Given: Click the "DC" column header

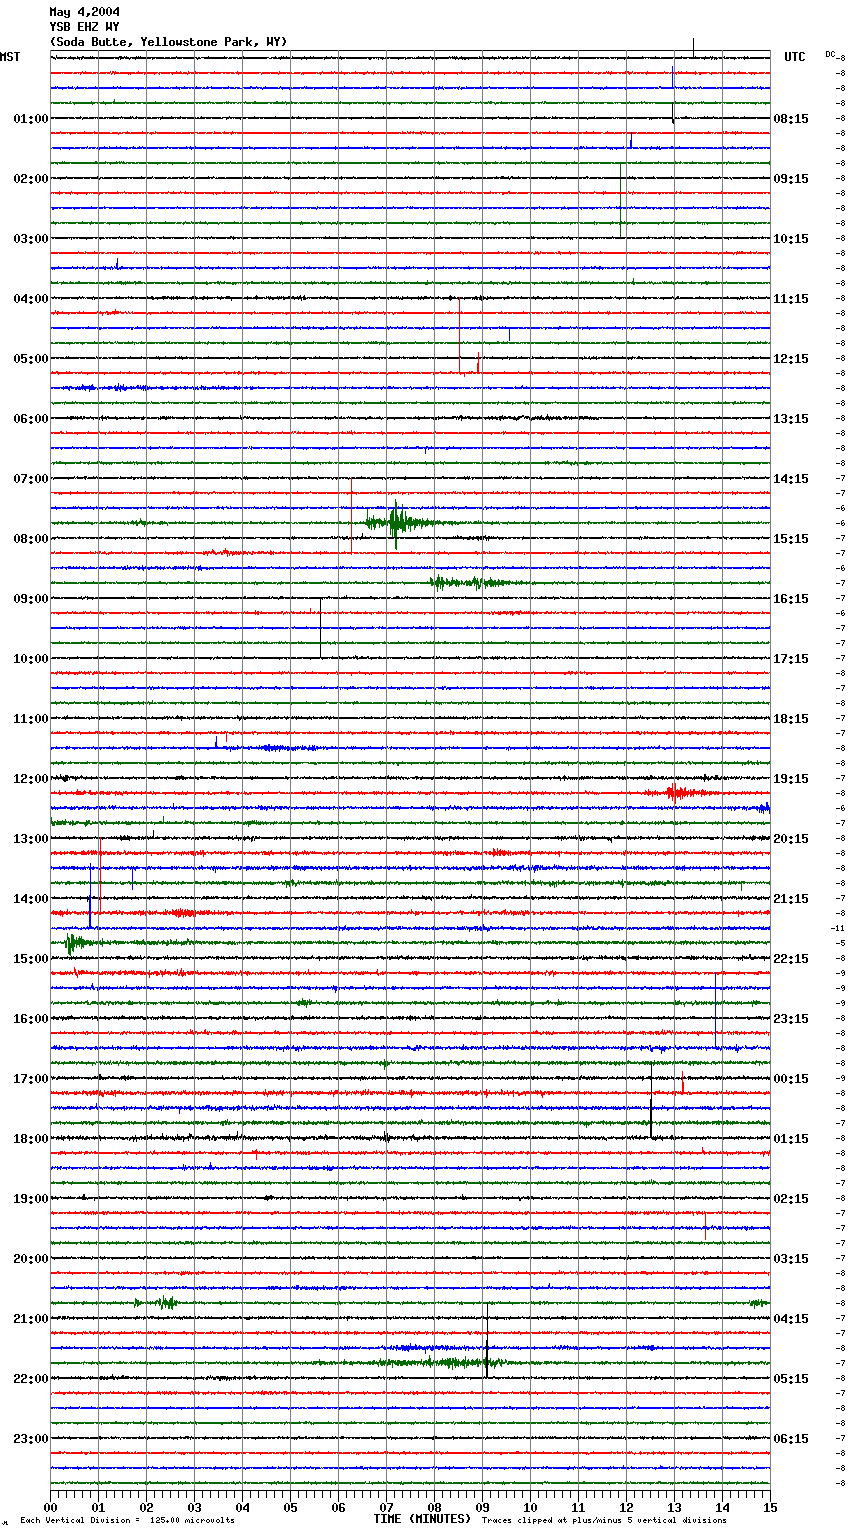Looking at the screenshot, I should (x=830, y=54).
